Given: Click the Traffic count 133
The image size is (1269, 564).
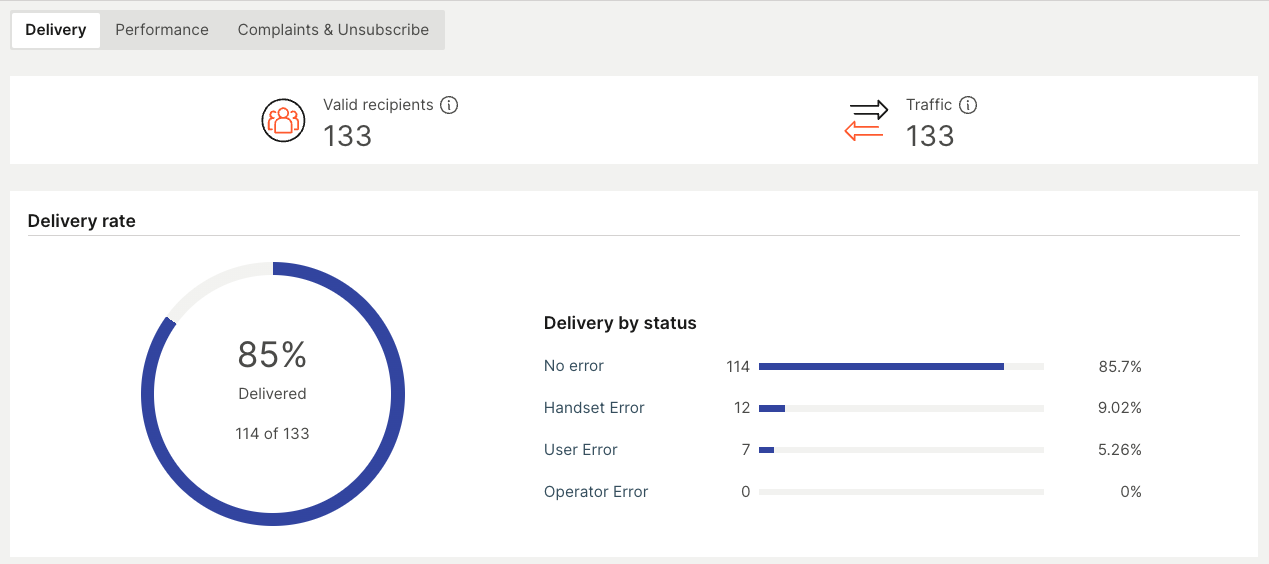Looking at the screenshot, I should 930,136.
